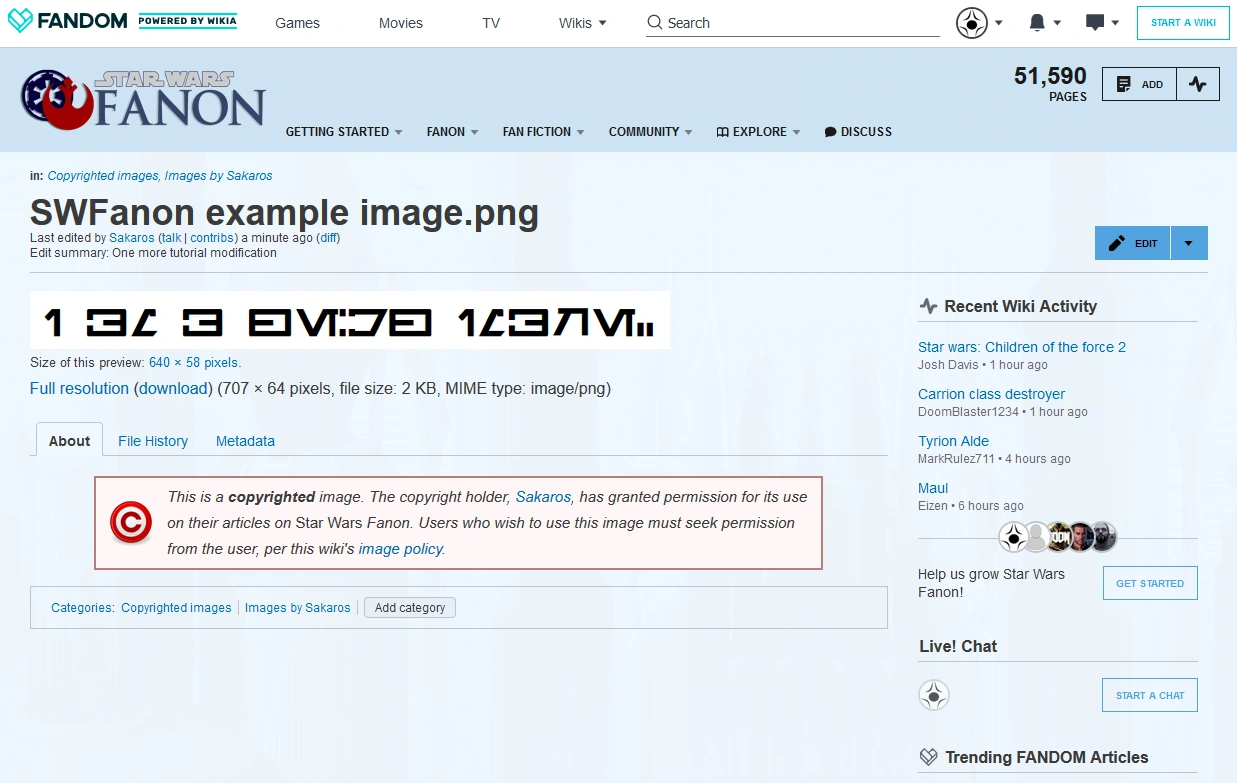Switch to the Metadata tab
The image size is (1237, 783).
point(245,441)
